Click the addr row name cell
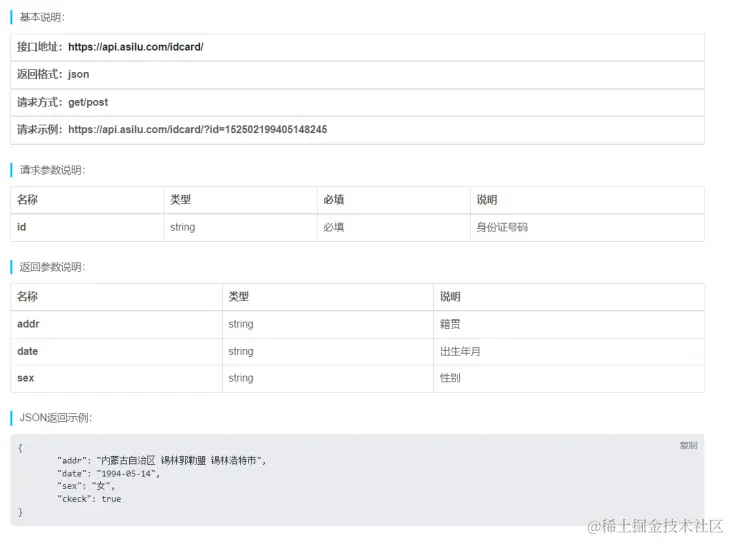The width and height of the screenshot is (729, 540). 117,324
